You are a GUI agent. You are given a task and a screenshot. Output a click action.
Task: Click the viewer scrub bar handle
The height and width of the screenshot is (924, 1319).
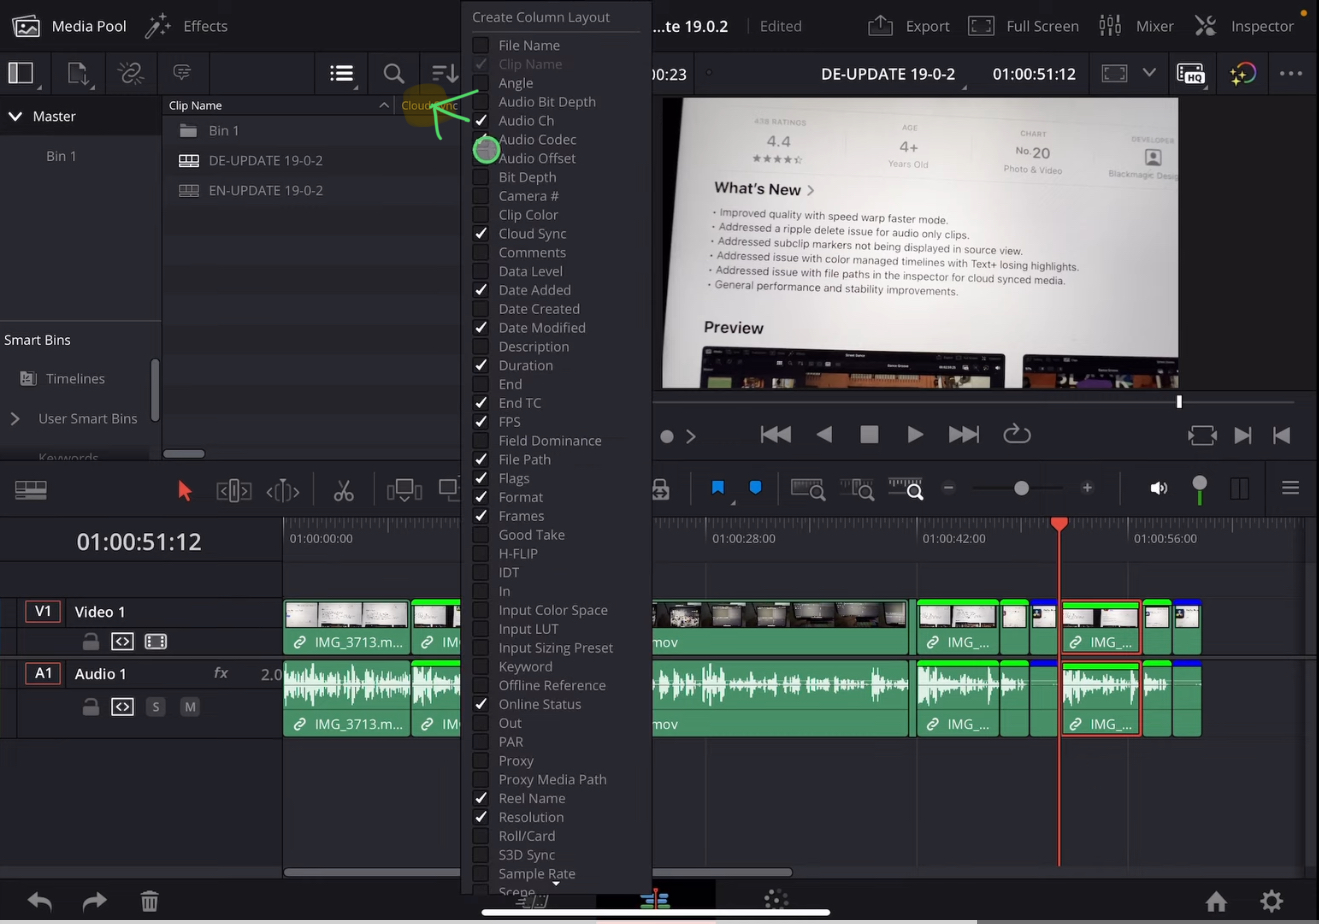[x=1179, y=402]
